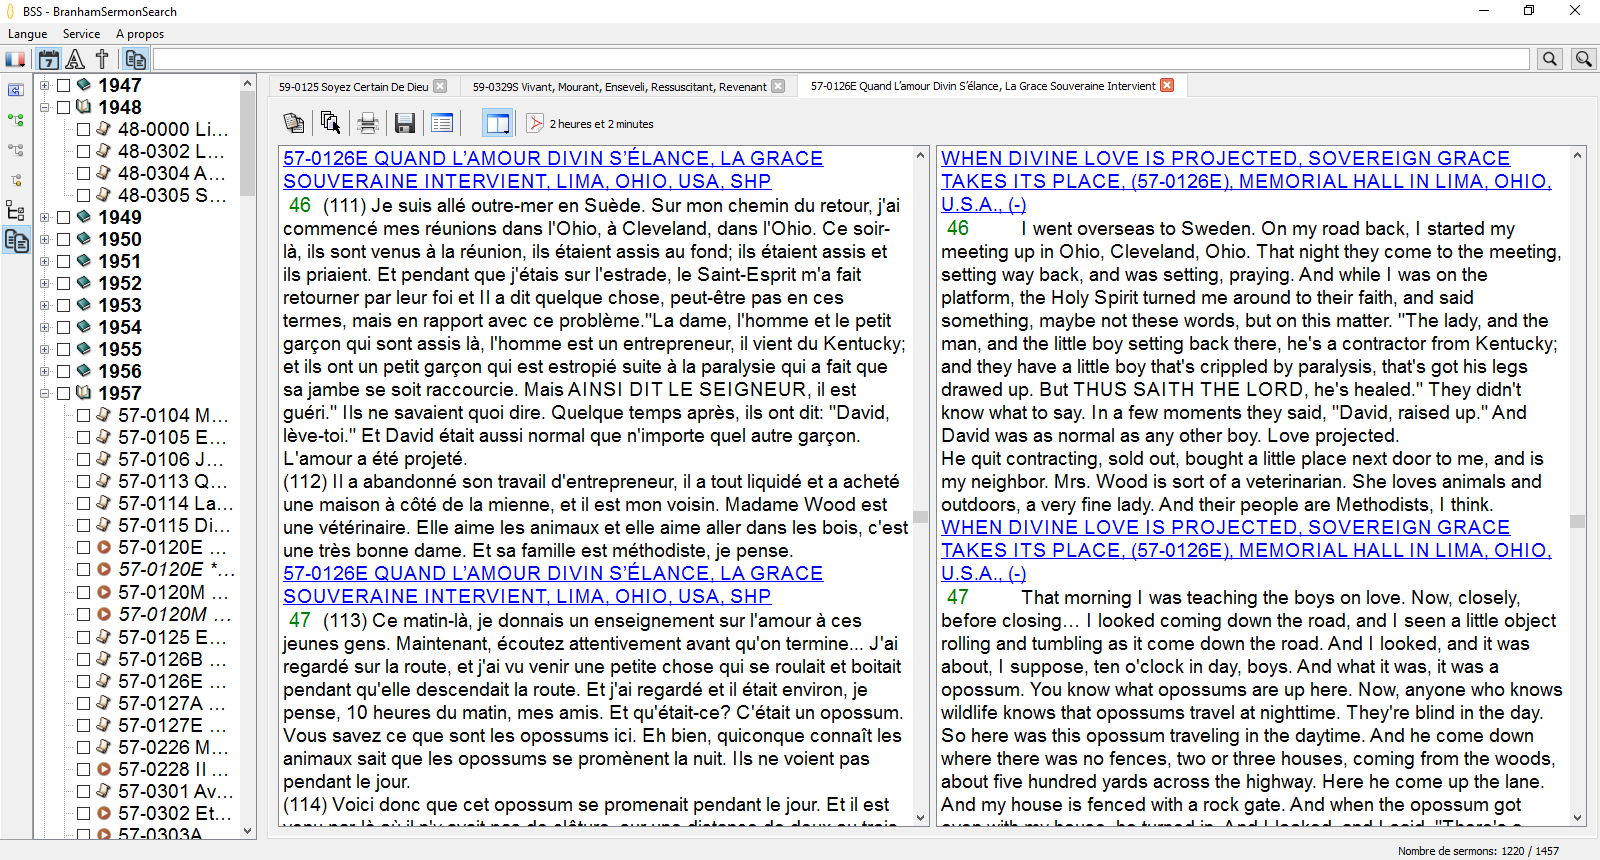This screenshot has width=1600, height=860.
Task: Click the calendar date-sort icon
Action: click(48, 59)
